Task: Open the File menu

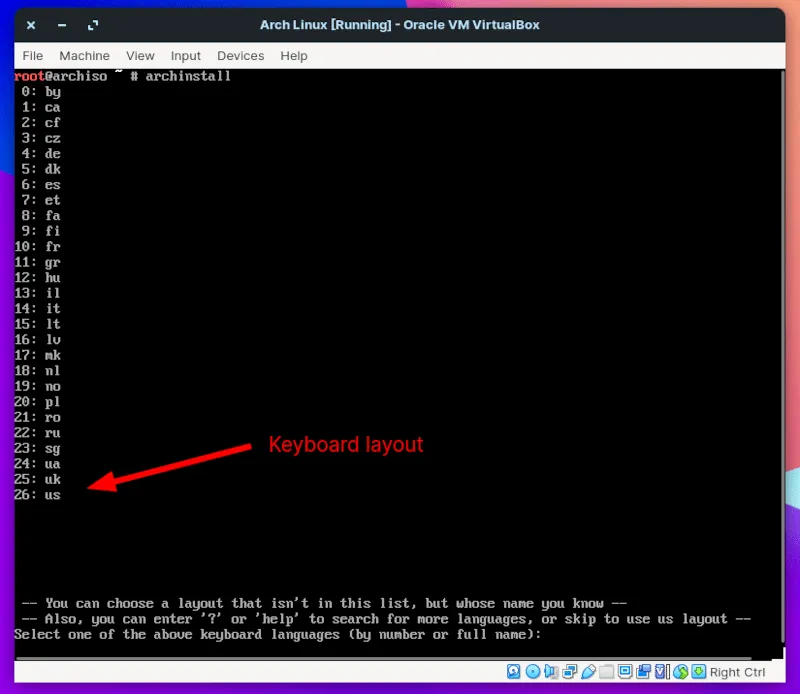Action: tap(33, 56)
